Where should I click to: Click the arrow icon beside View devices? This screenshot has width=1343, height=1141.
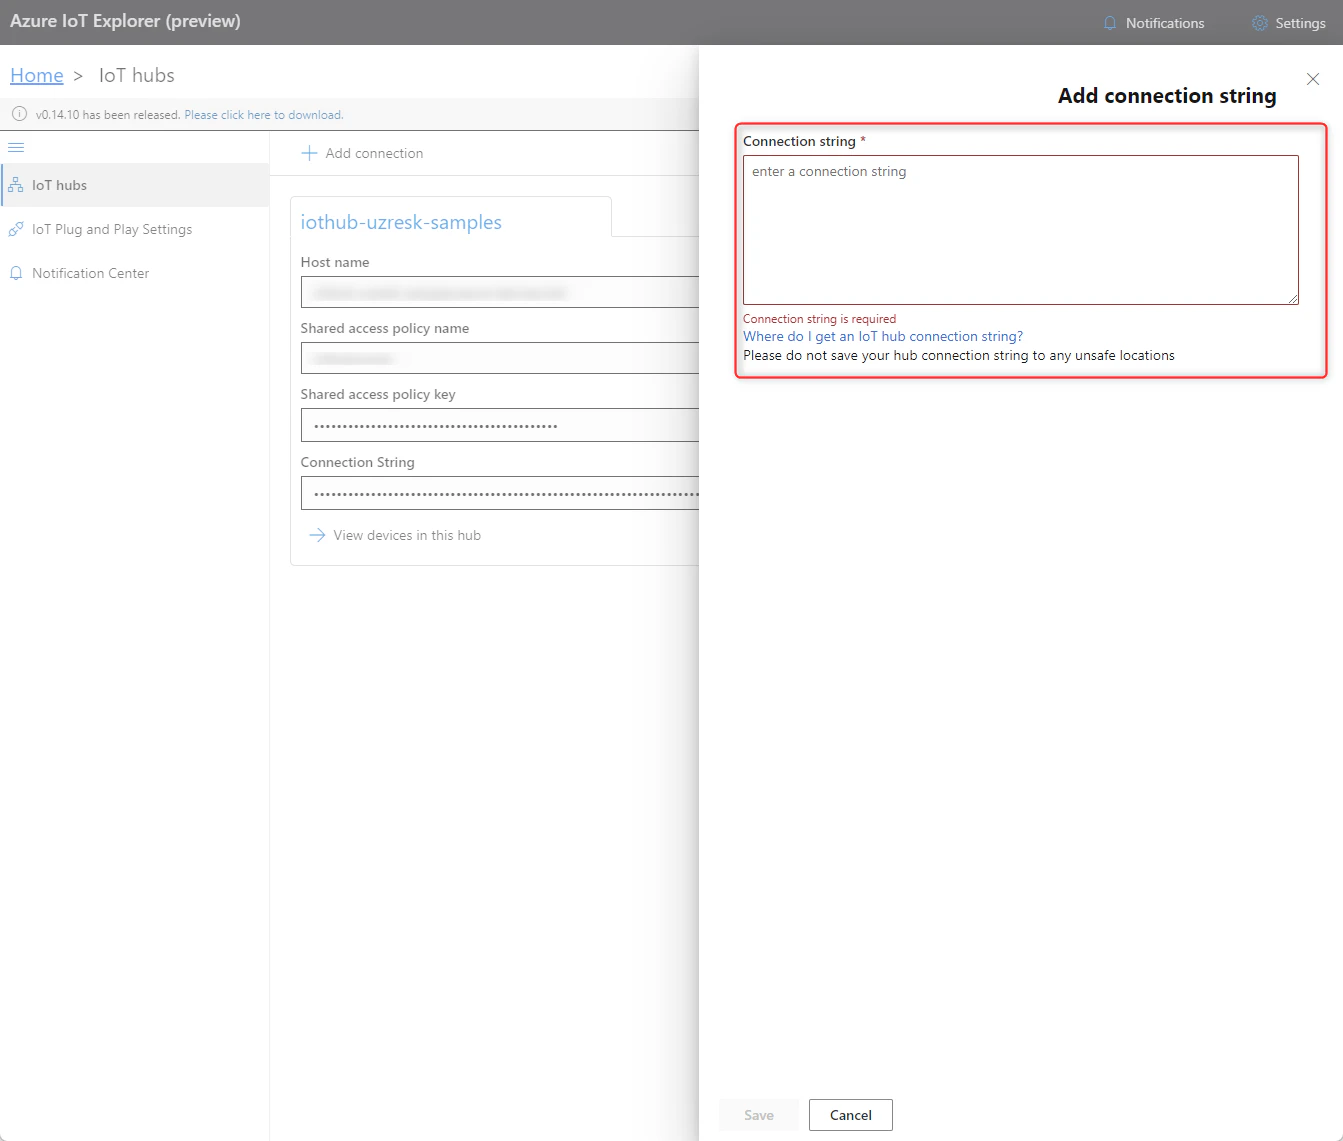point(317,535)
